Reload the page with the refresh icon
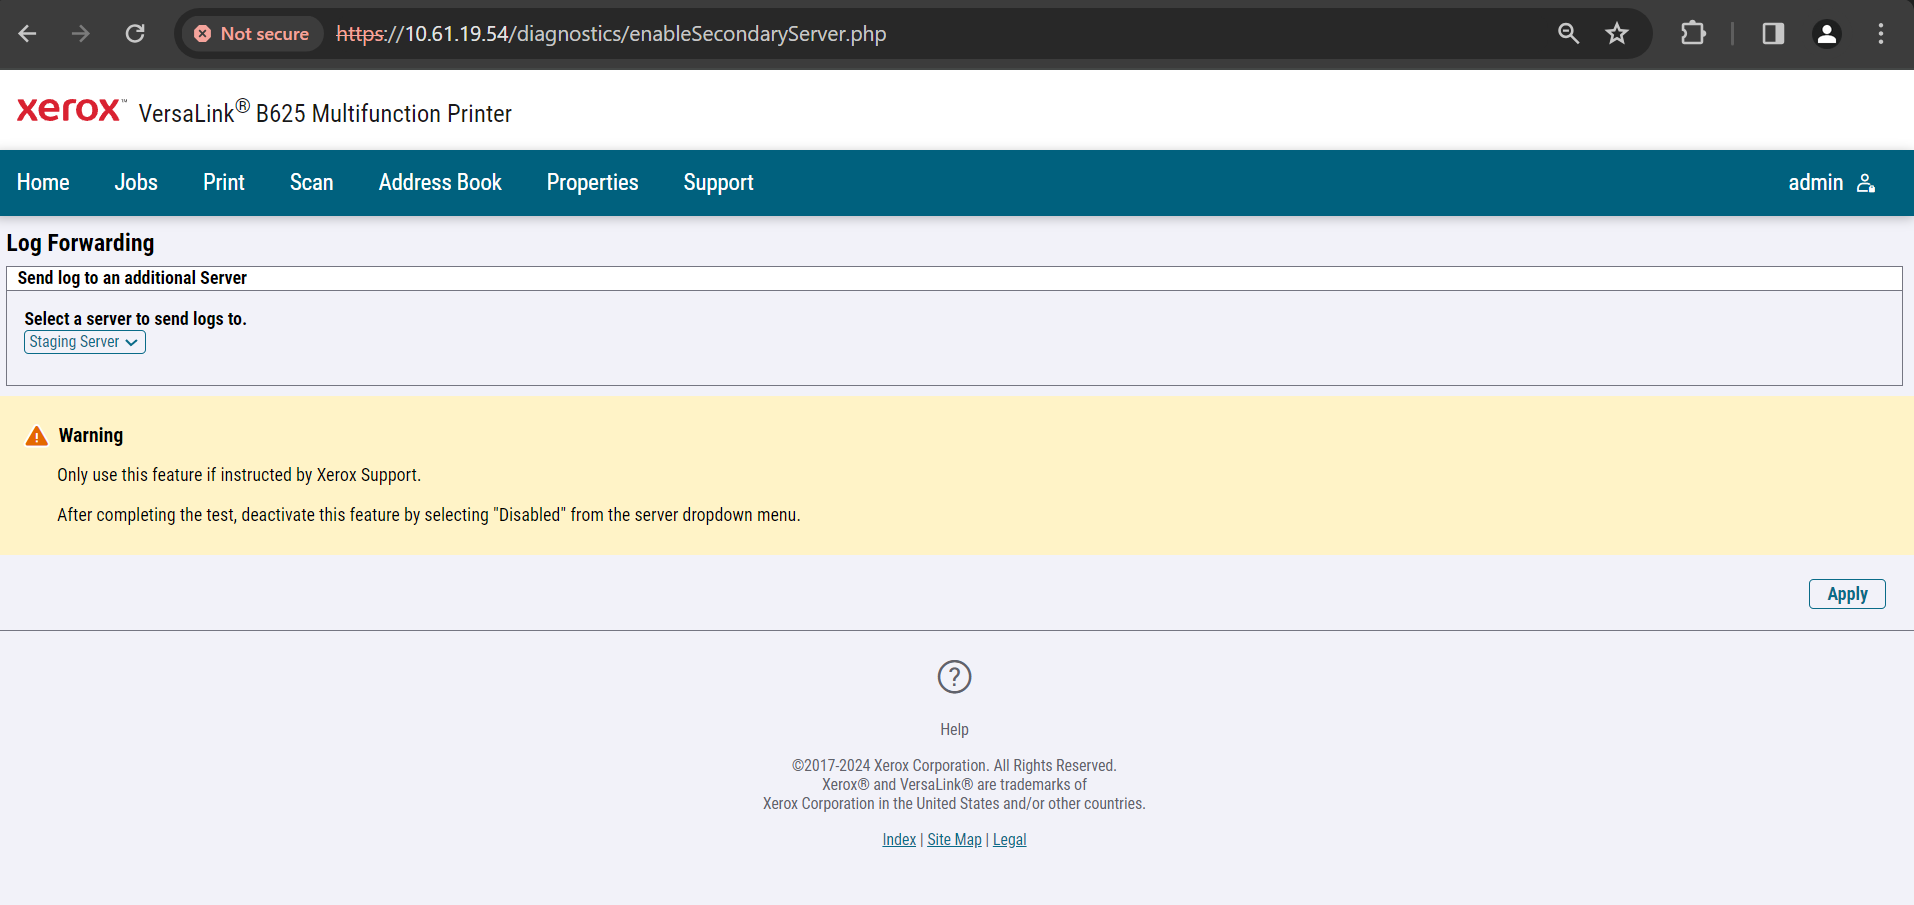Image resolution: width=1914 pixels, height=905 pixels. point(135,34)
